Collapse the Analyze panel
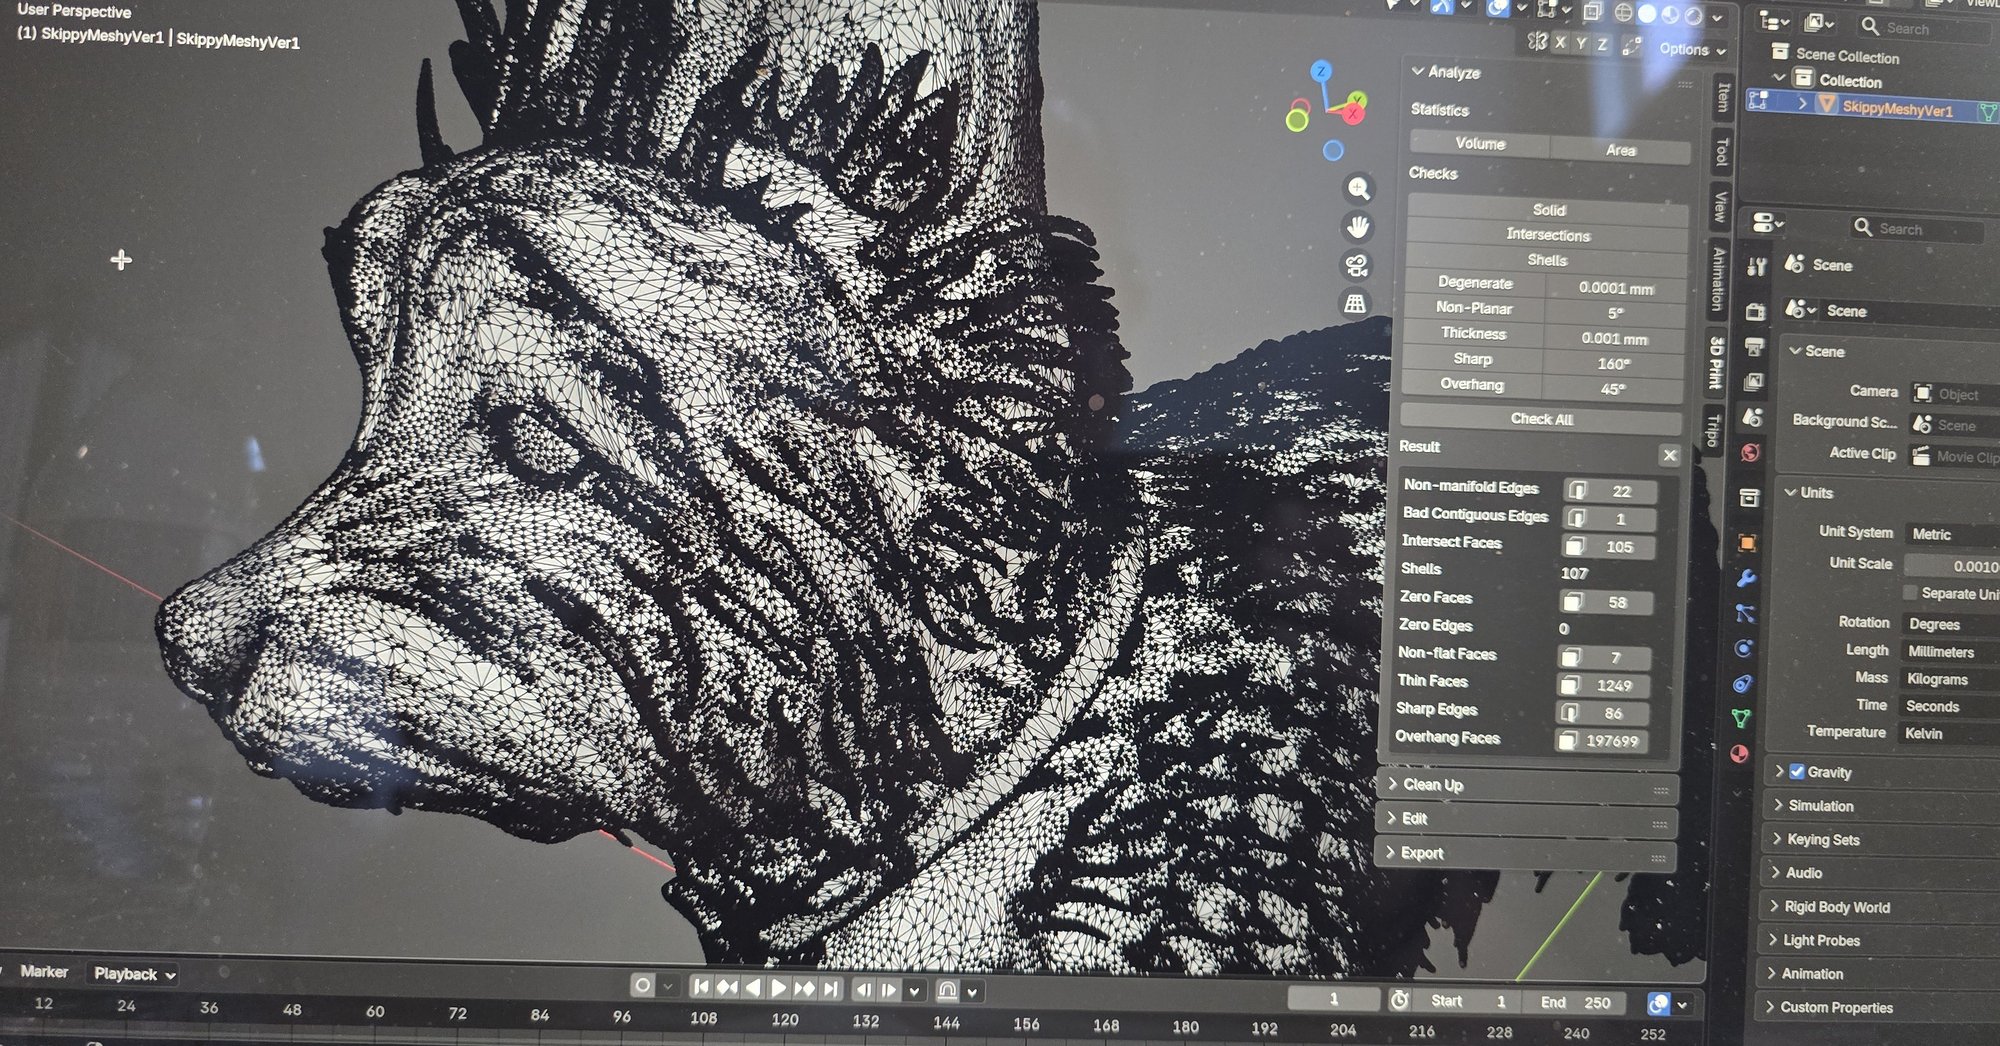Image resolution: width=2000 pixels, height=1046 pixels. (x=1445, y=72)
